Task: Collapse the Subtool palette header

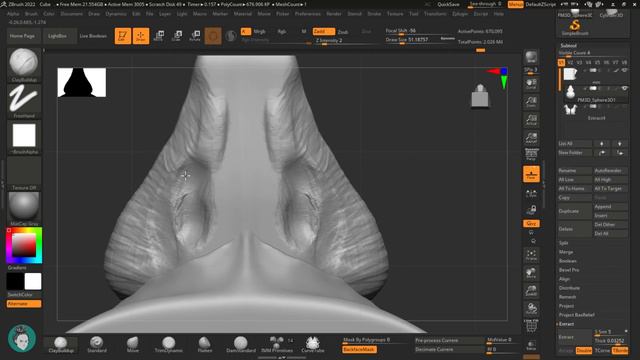Action: 569,46
